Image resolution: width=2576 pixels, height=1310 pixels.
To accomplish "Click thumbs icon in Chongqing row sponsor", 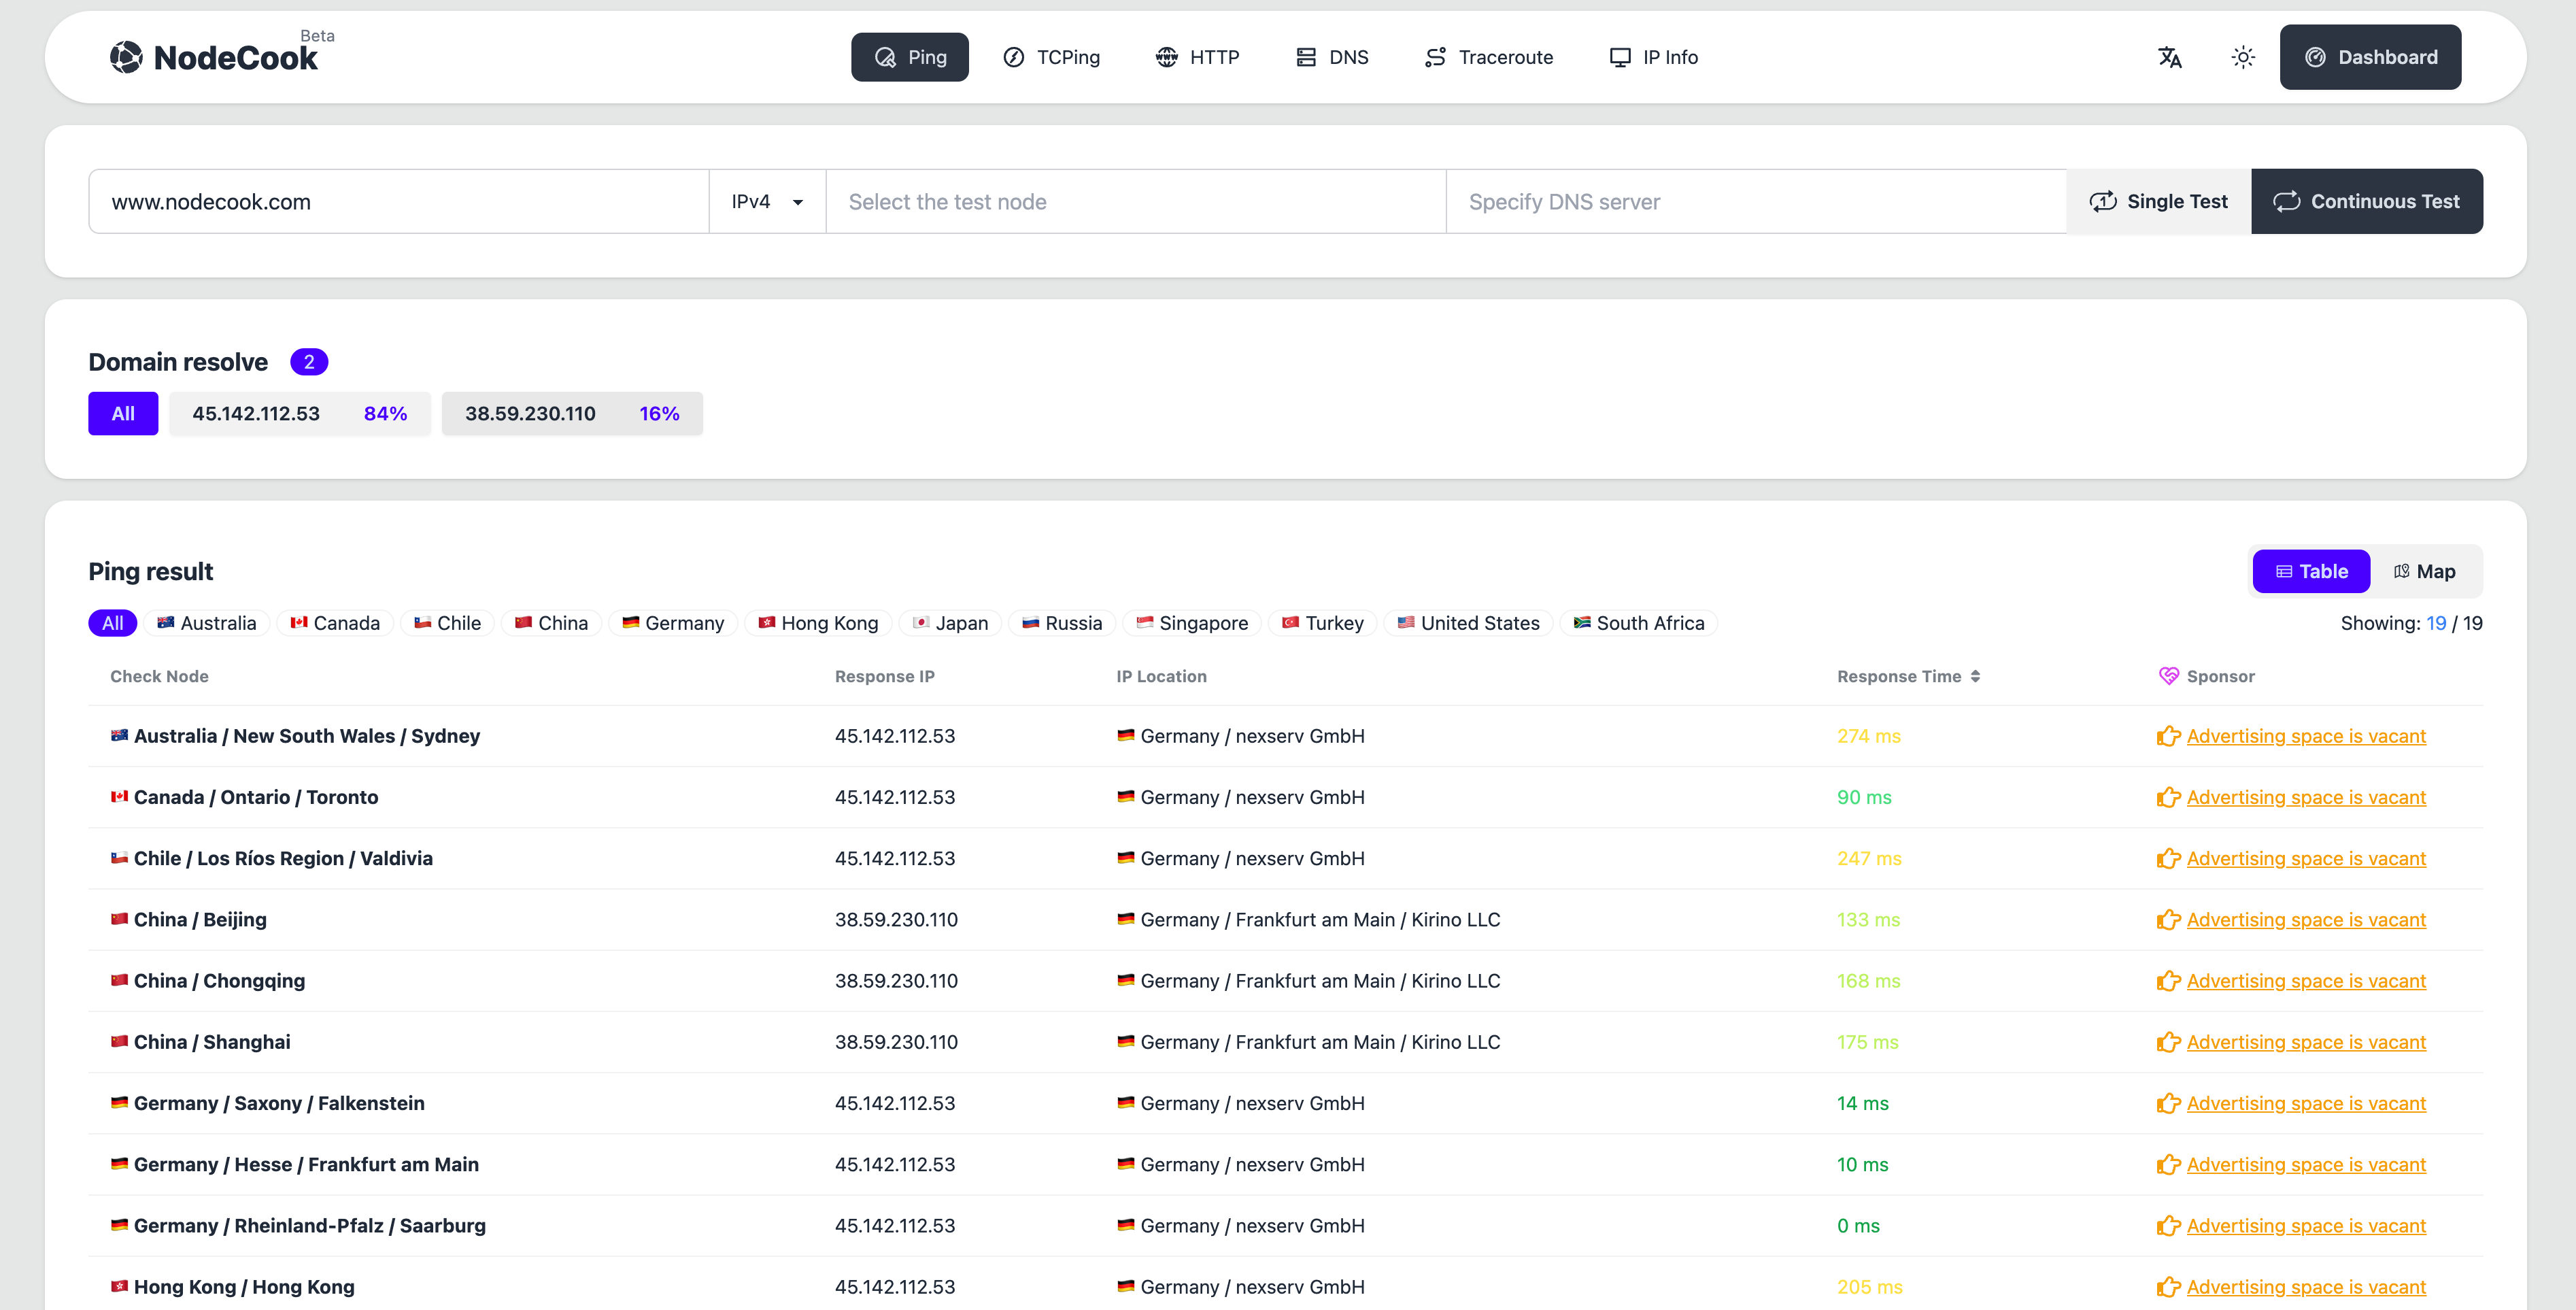I will tap(2168, 981).
